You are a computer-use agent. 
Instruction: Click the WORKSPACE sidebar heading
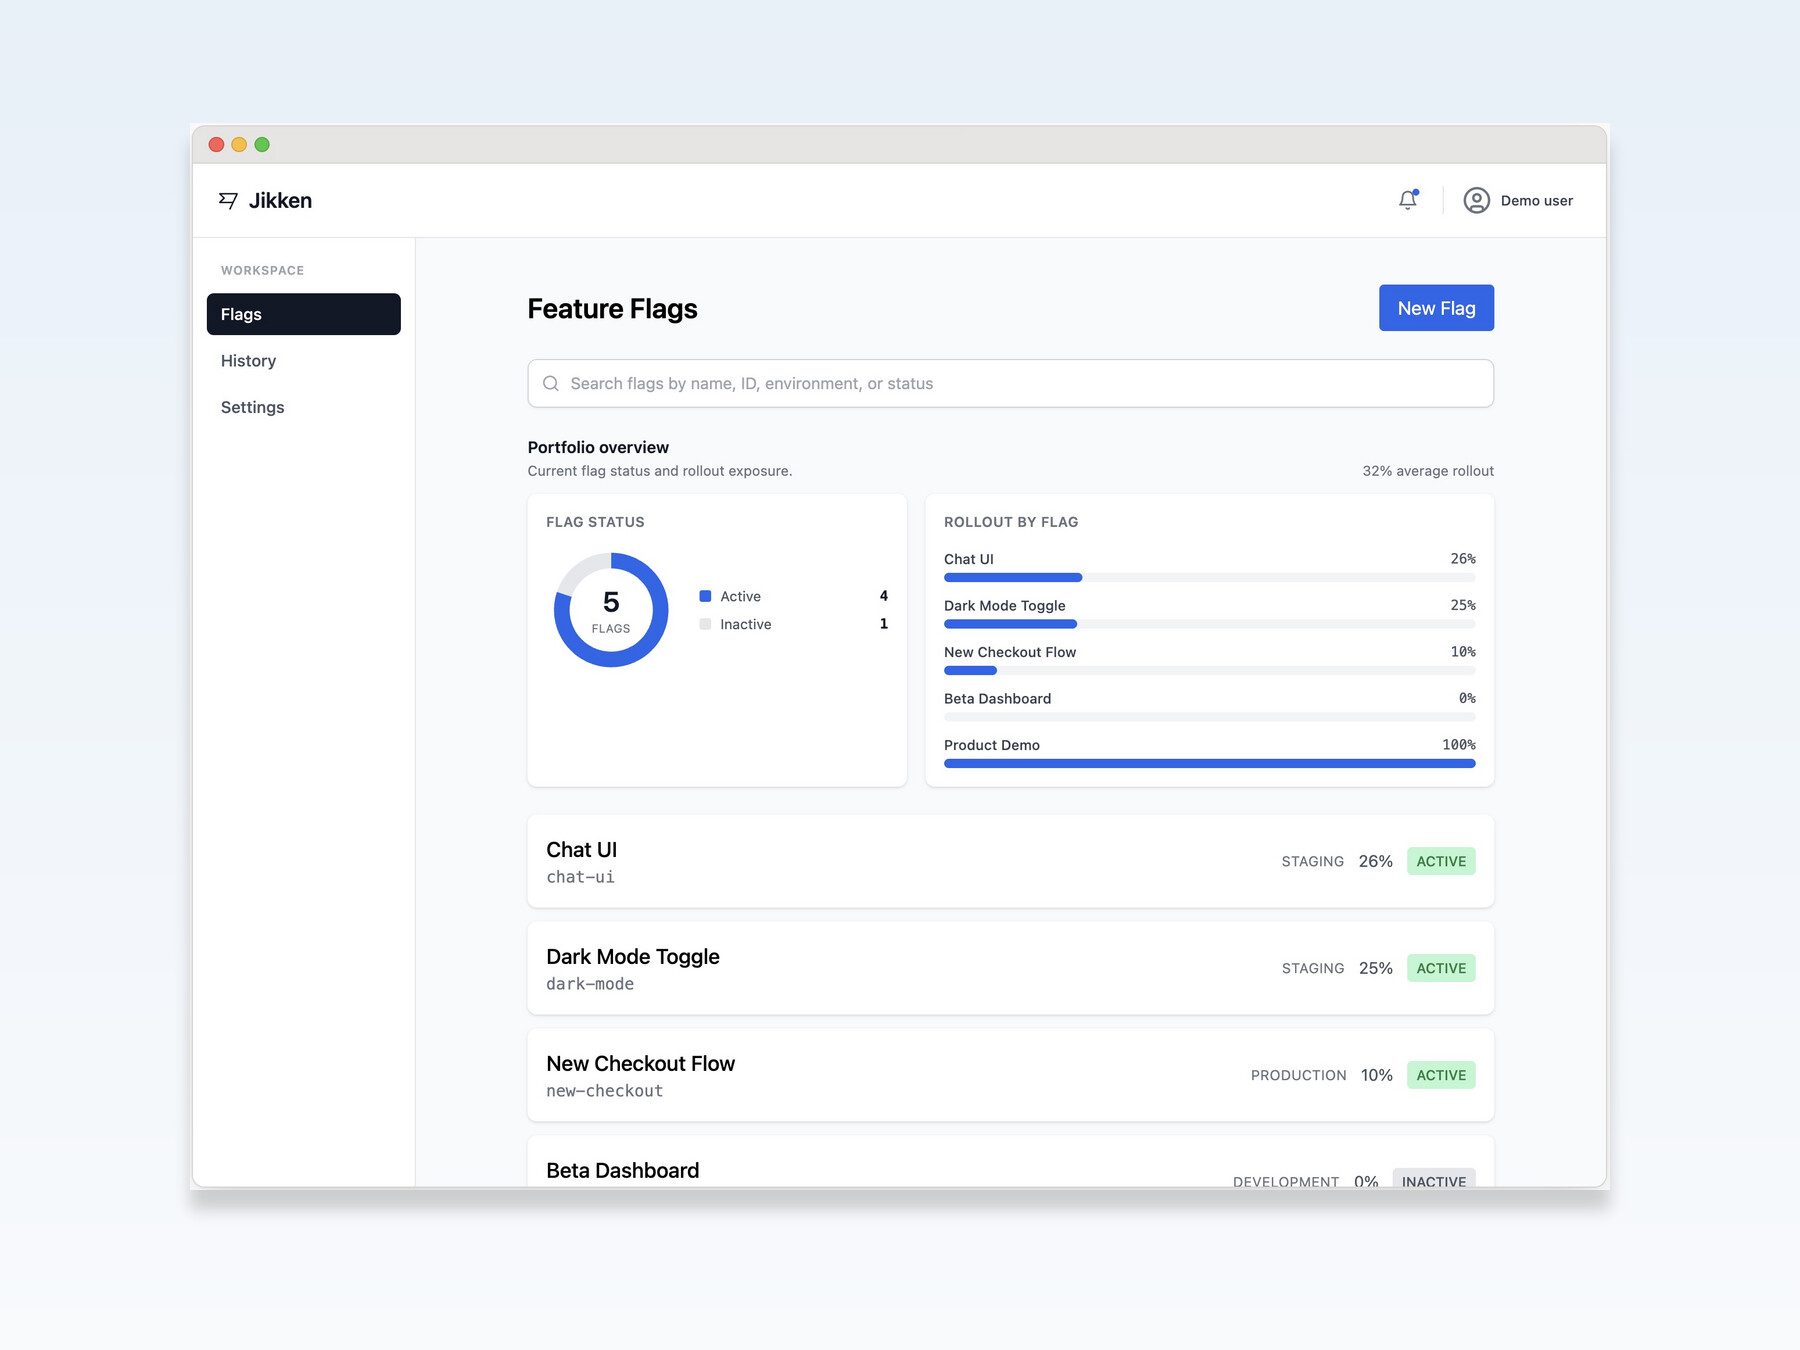[262, 271]
